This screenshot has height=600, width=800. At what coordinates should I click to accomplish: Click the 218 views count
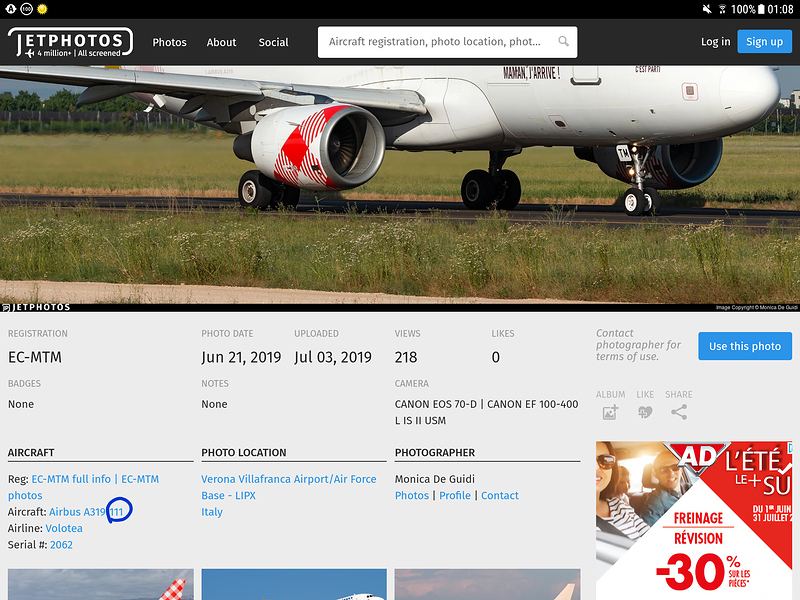pos(406,357)
